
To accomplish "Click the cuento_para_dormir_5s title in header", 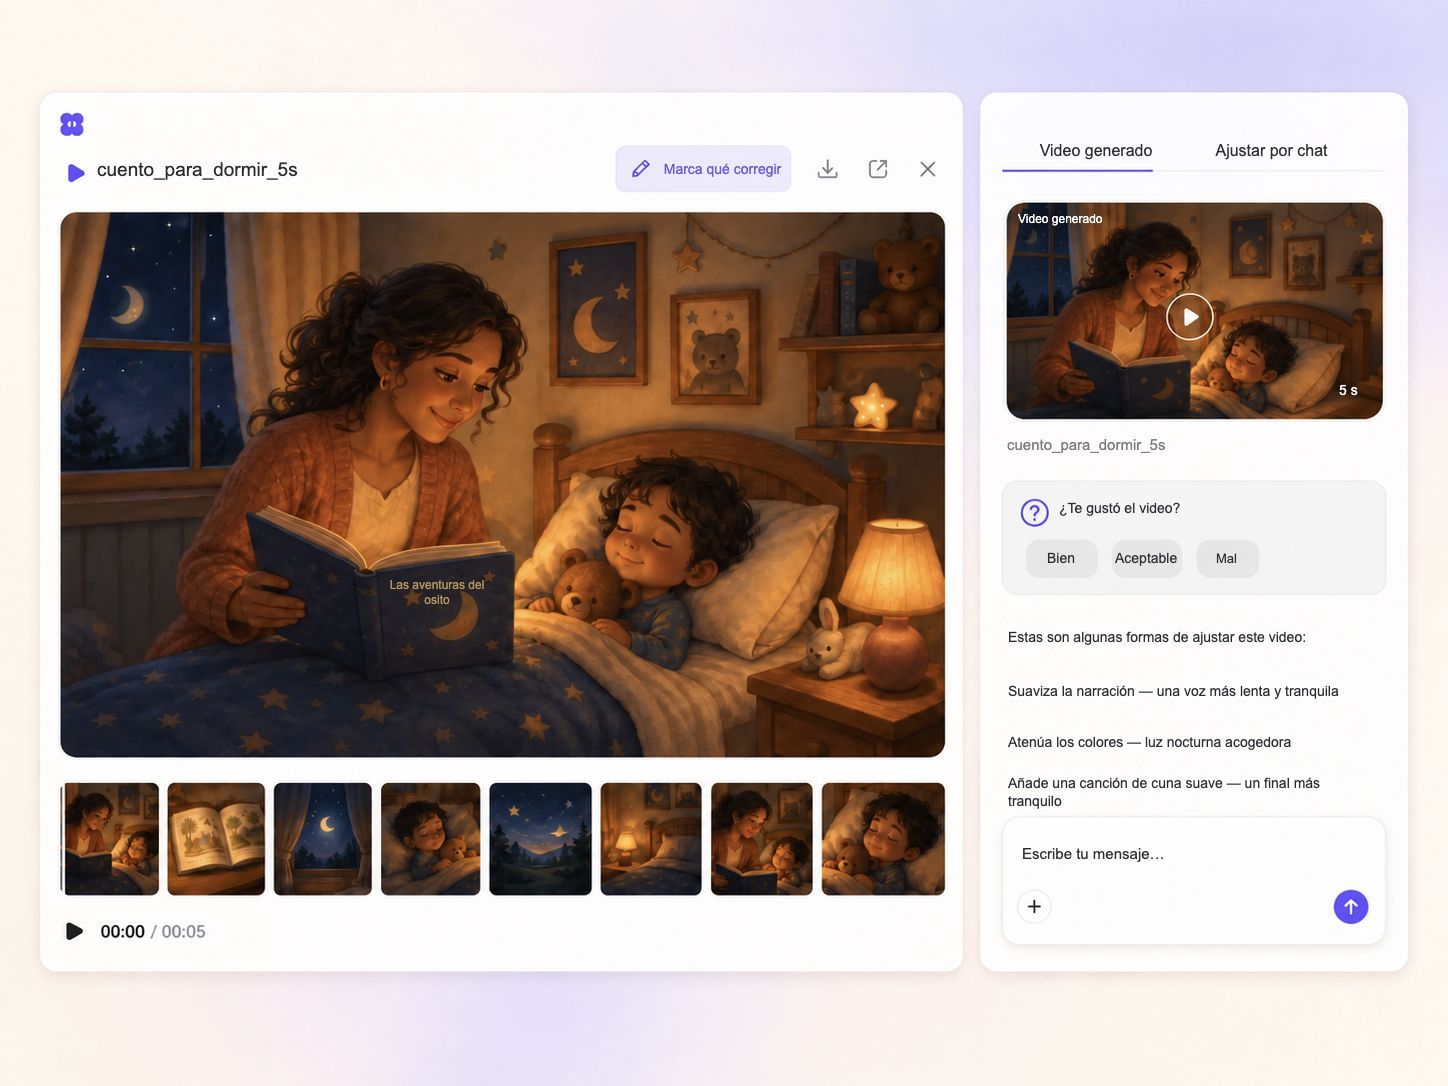I will 197,170.
